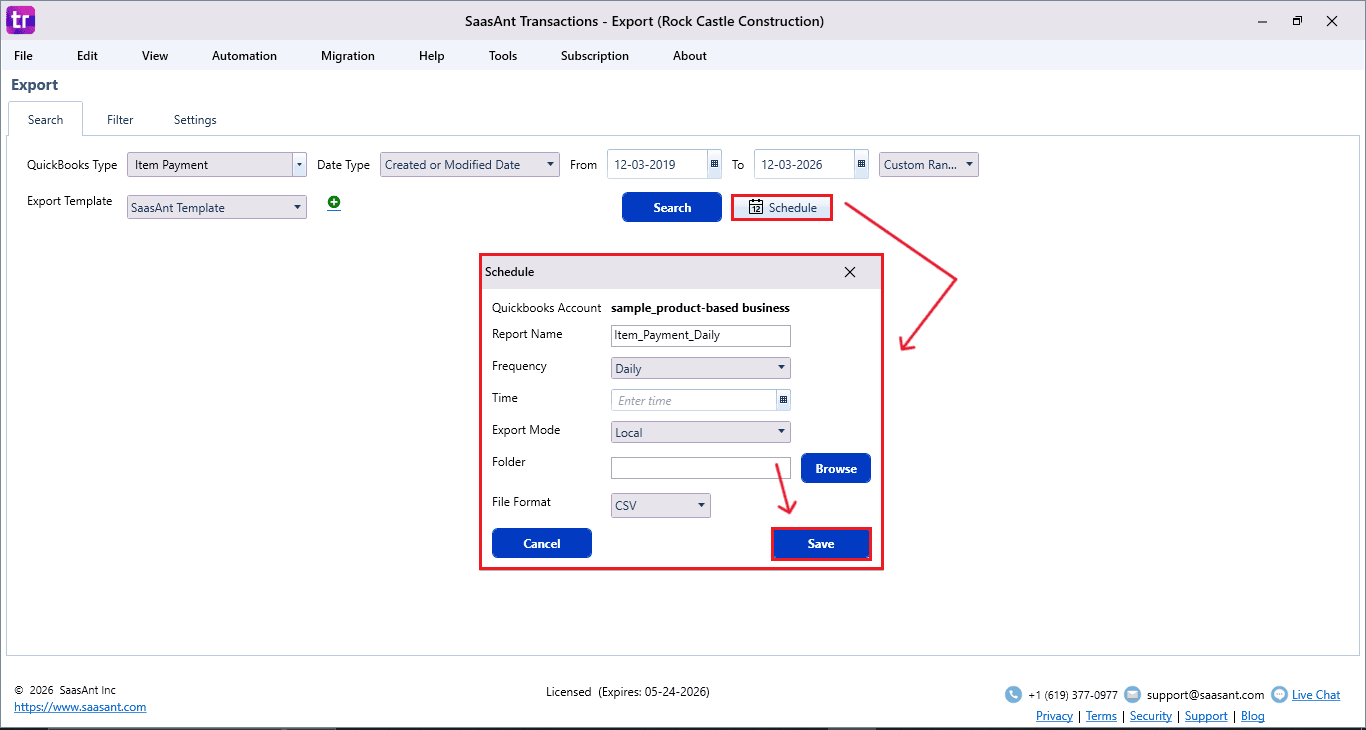Click the Report Name text field
The image size is (1366, 730).
[x=700, y=336]
